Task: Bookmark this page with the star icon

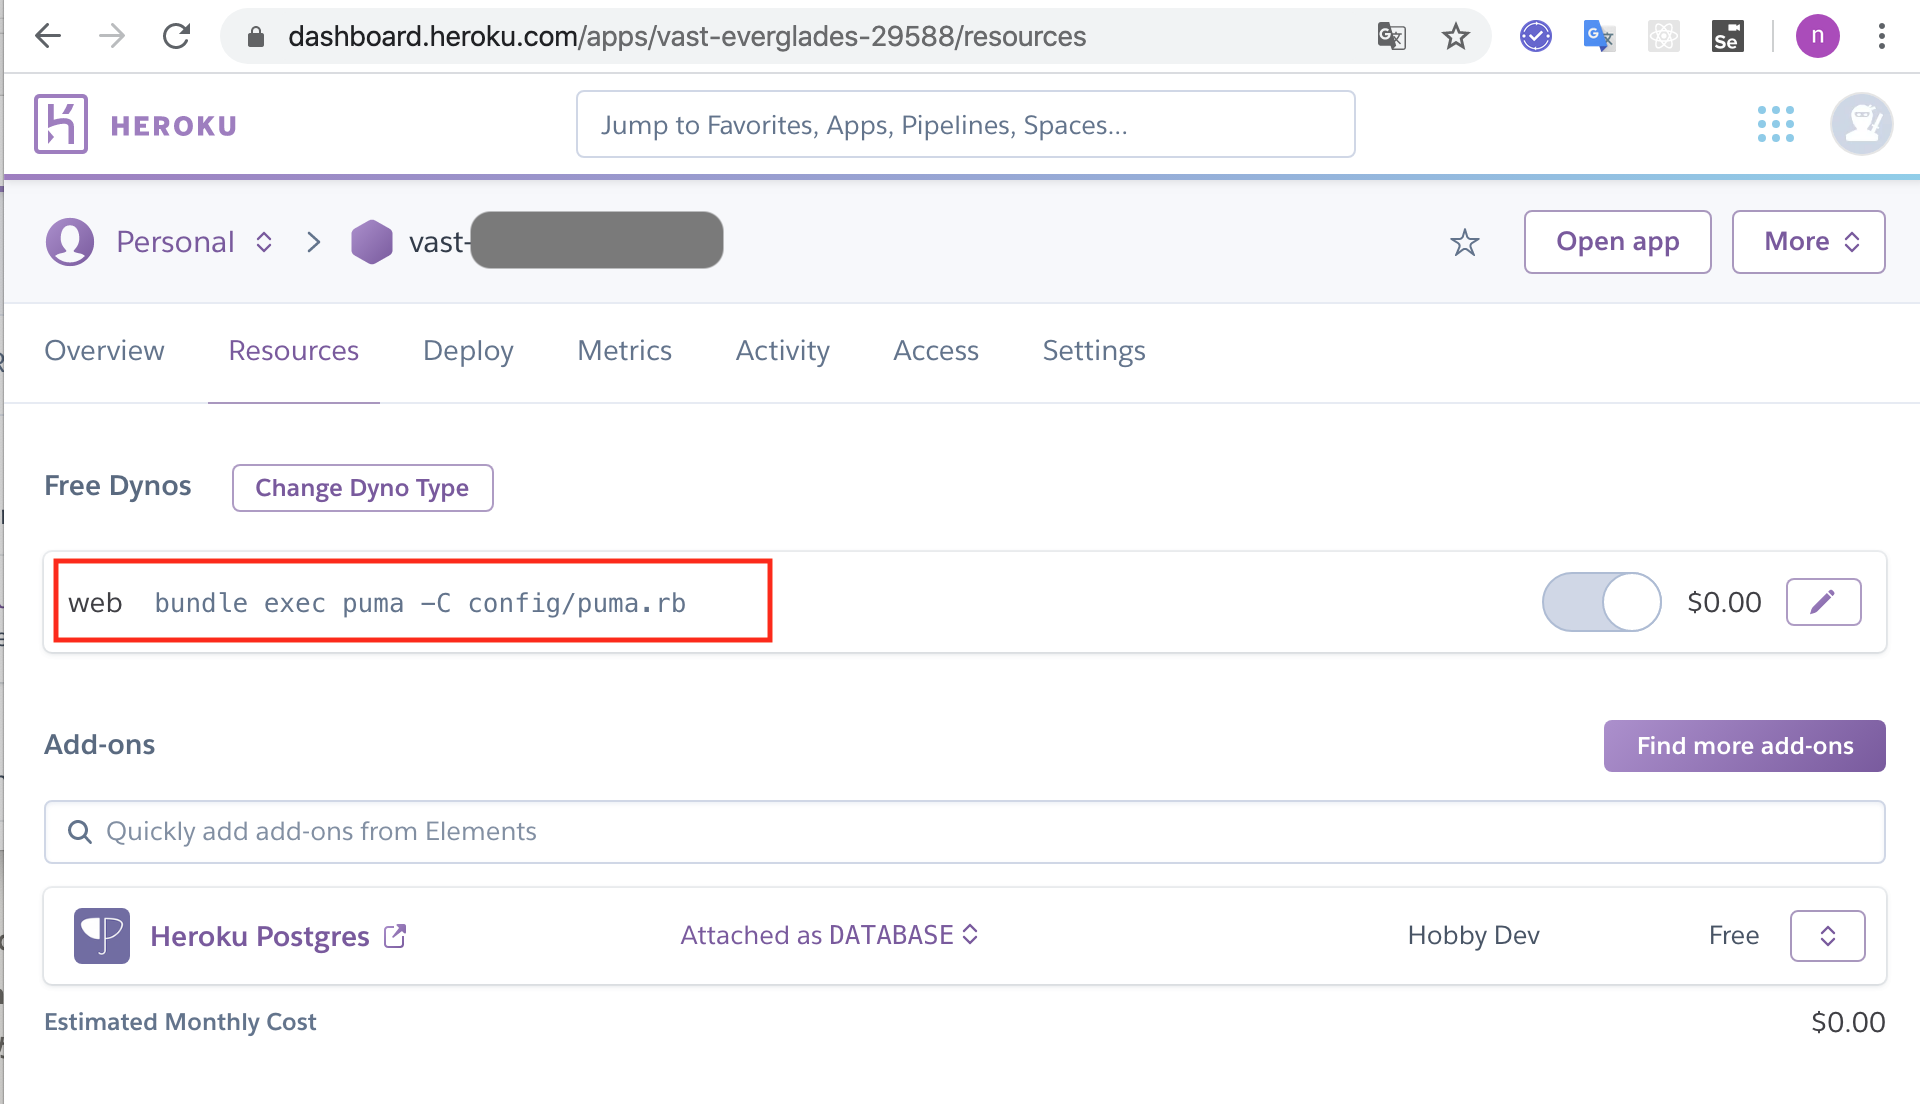Action: (1455, 37)
